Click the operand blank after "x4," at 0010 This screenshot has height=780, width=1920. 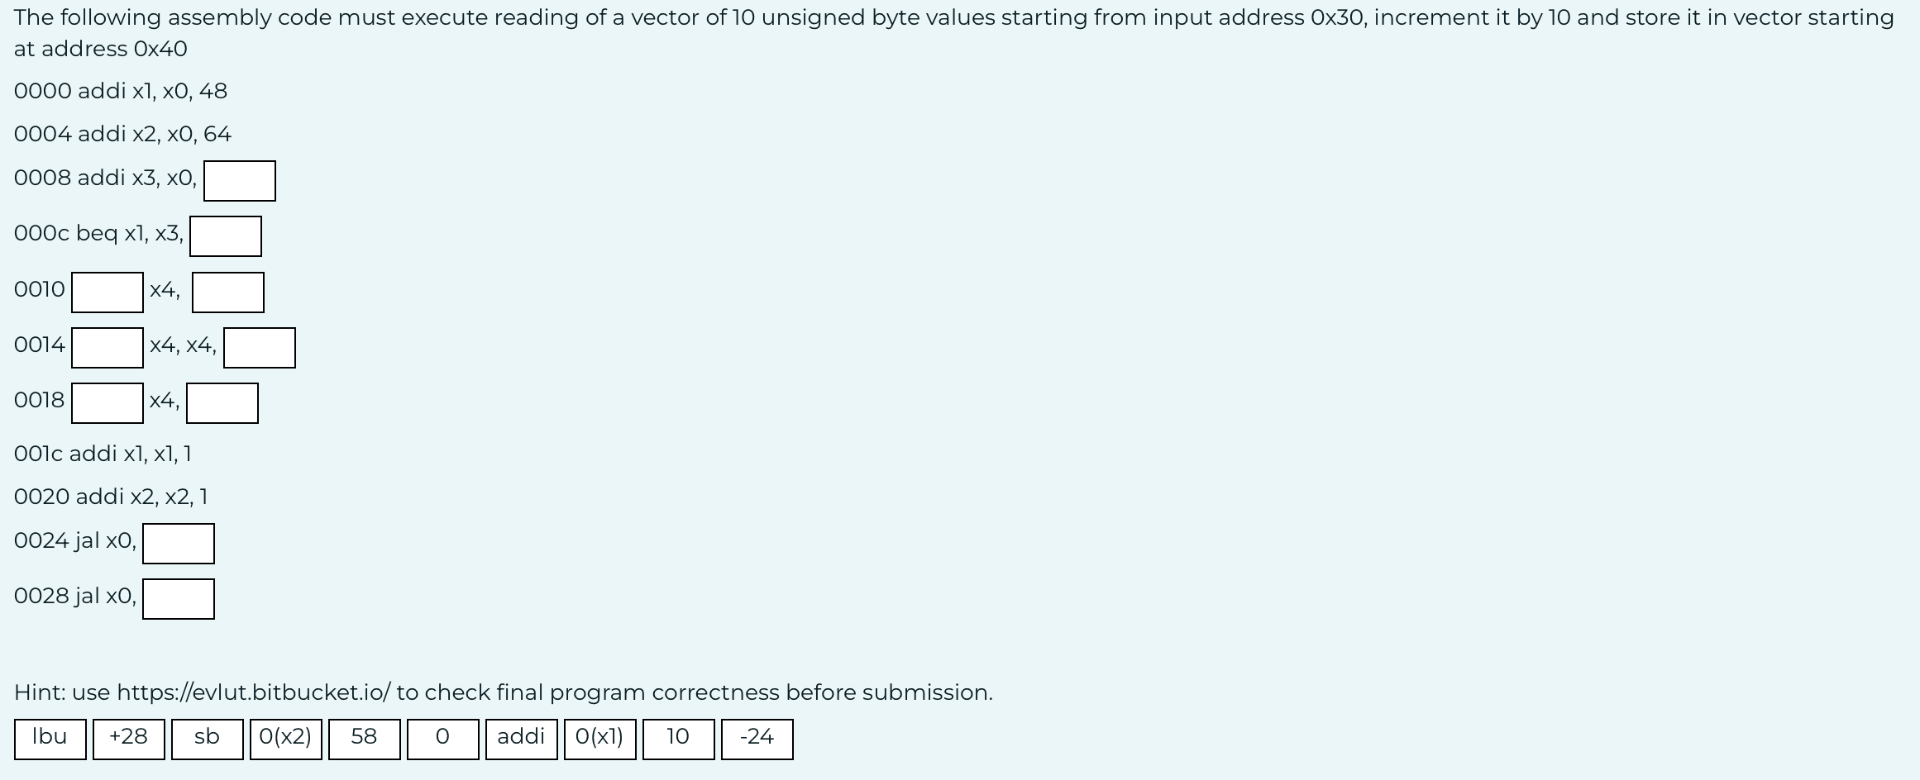click(227, 292)
